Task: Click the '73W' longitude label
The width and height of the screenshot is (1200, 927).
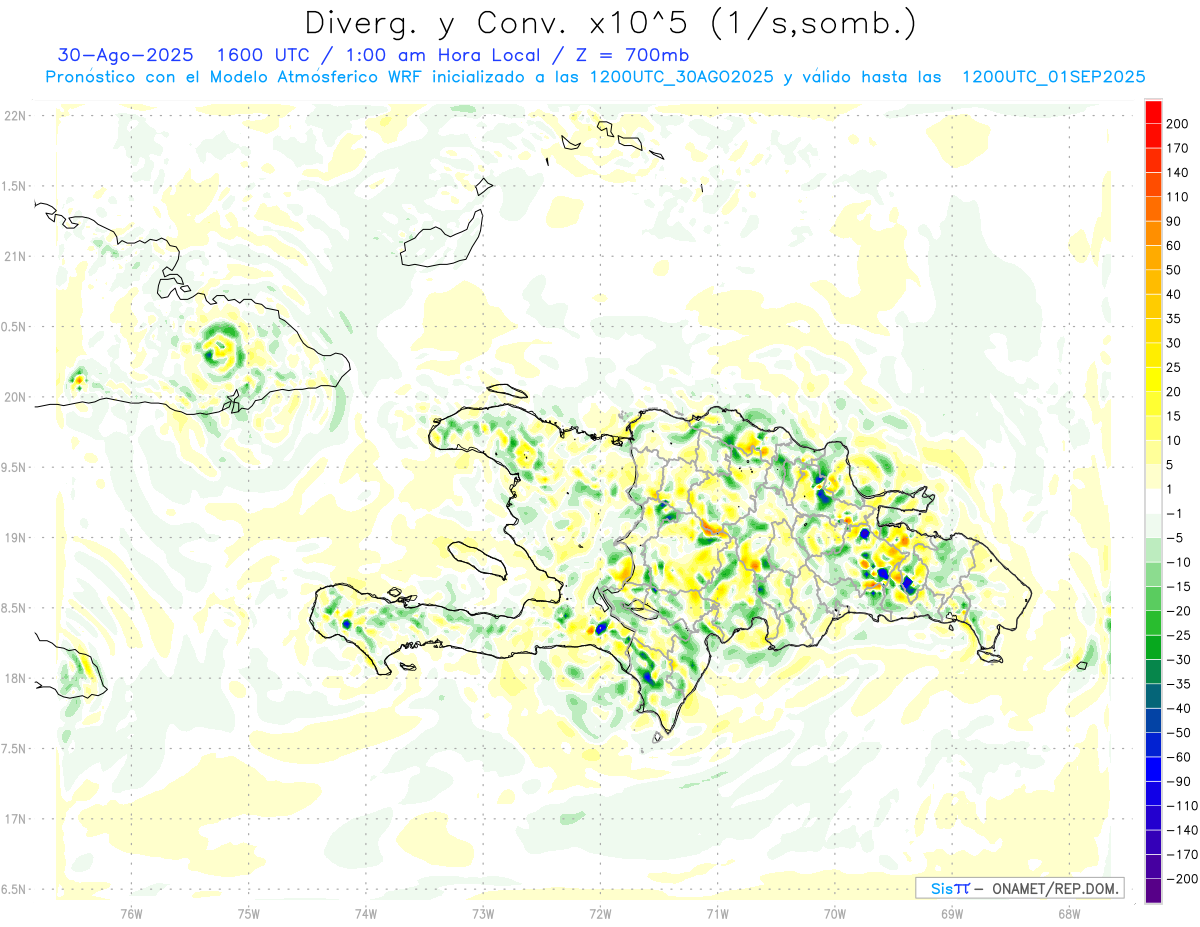Action: (483, 912)
